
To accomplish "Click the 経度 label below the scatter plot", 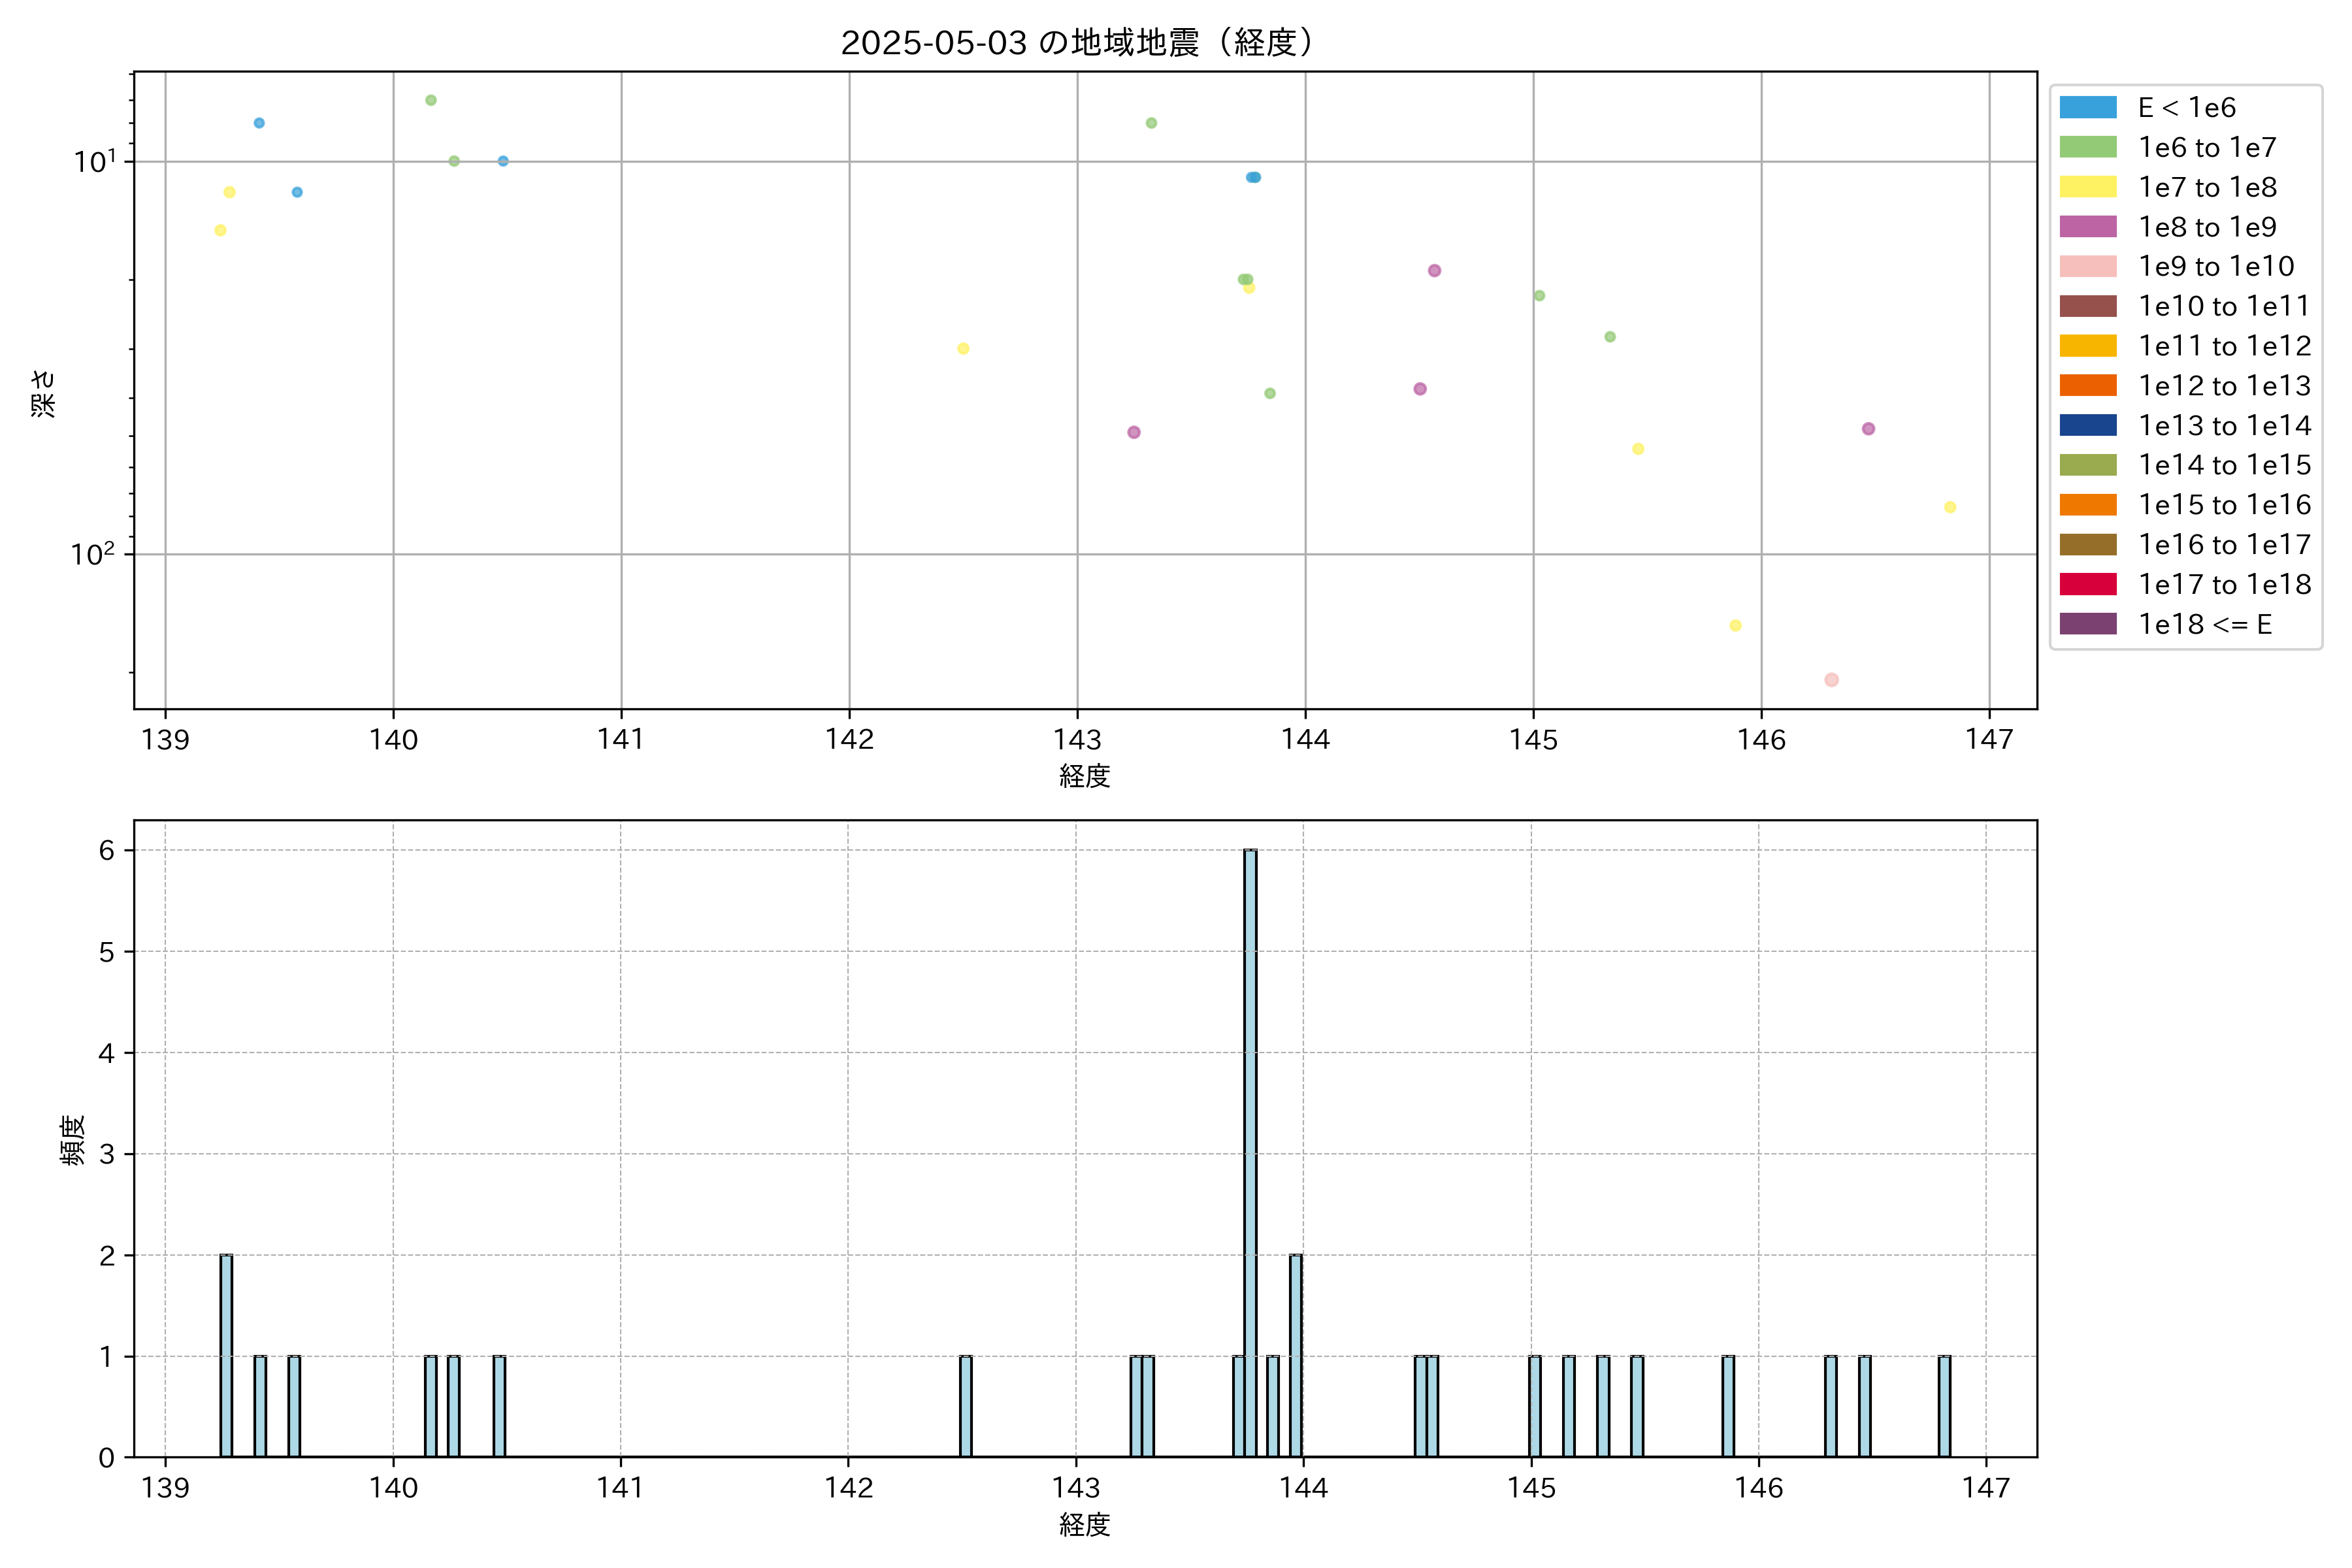I will (x=1084, y=776).
